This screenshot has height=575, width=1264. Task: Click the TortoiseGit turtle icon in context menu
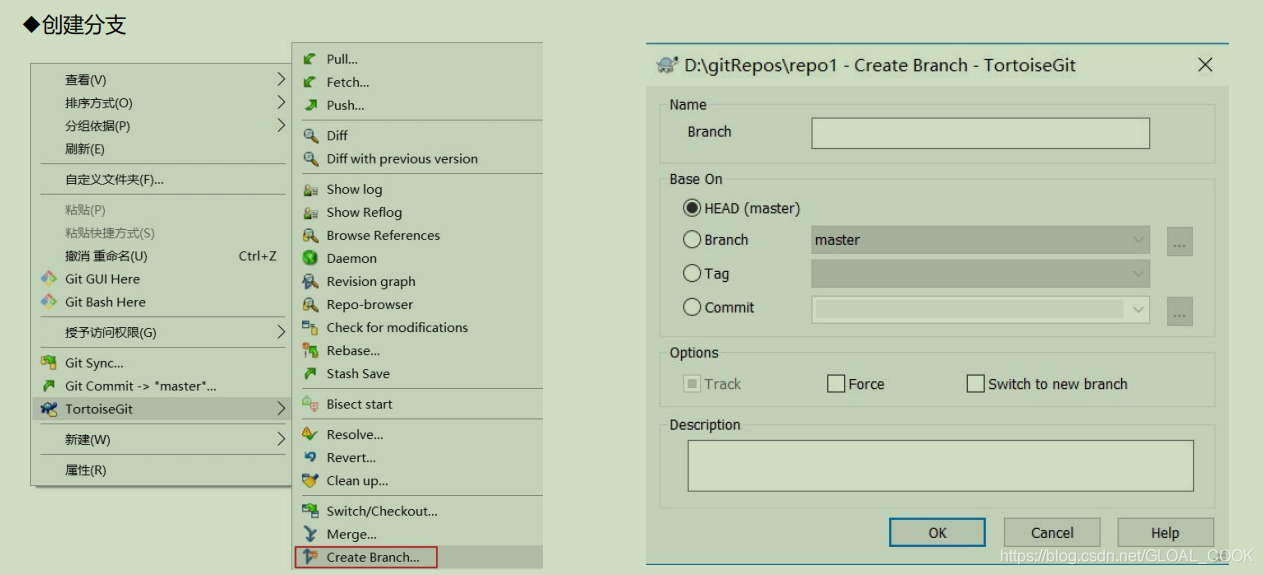point(48,409)
